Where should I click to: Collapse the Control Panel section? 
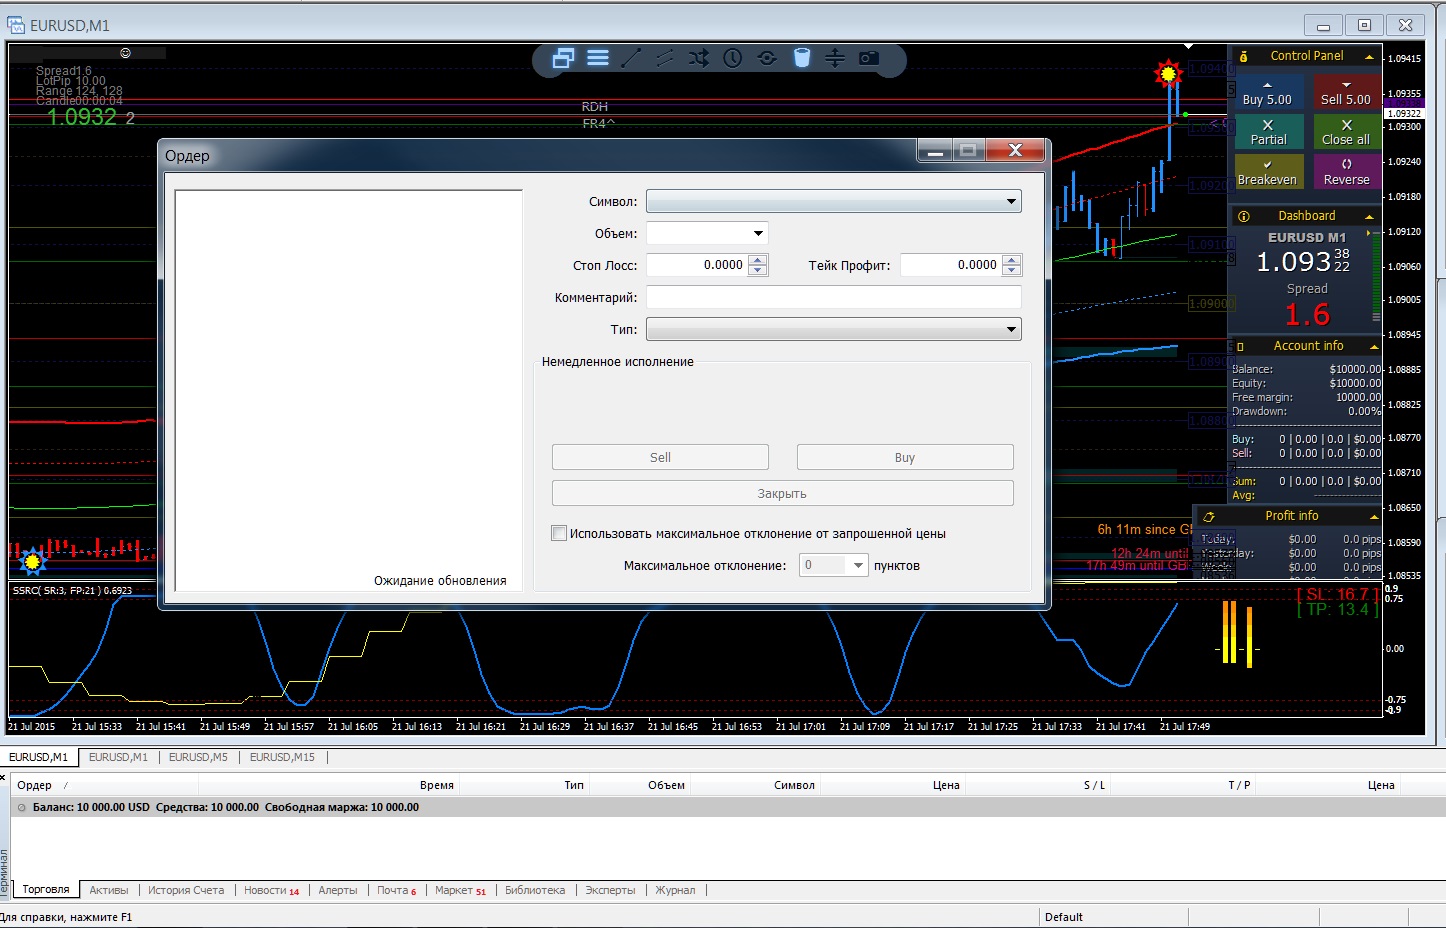click(1369, 57)
